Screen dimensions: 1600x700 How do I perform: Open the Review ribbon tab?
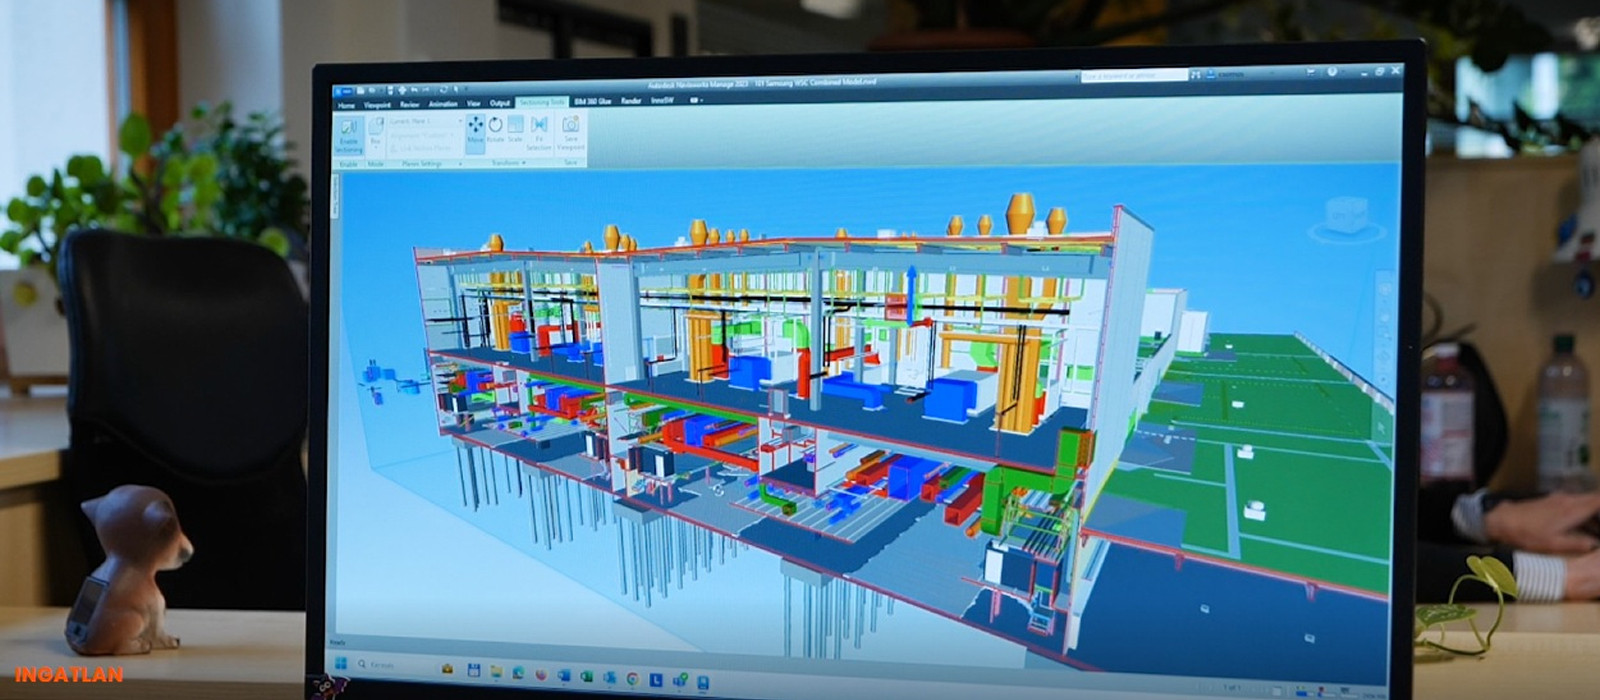click(x=410, y=104)
